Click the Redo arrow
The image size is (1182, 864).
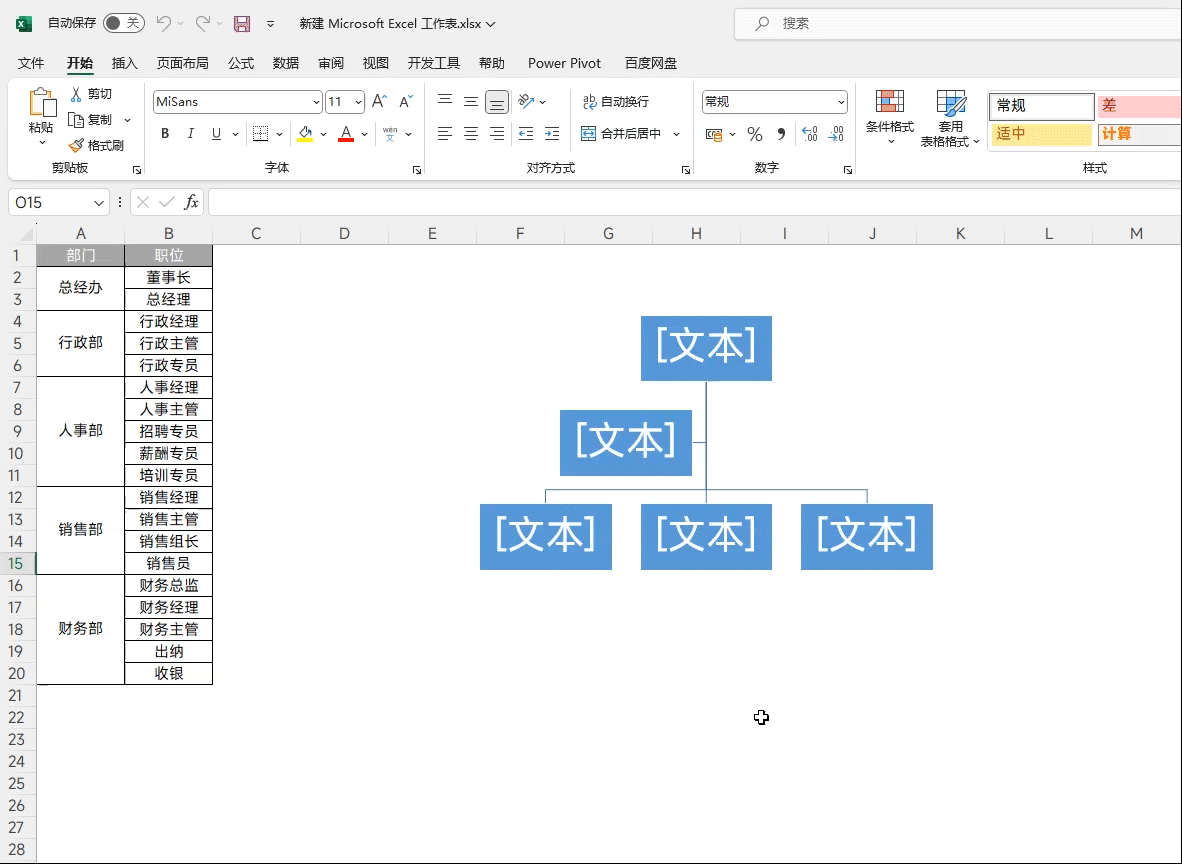(203, 23)
